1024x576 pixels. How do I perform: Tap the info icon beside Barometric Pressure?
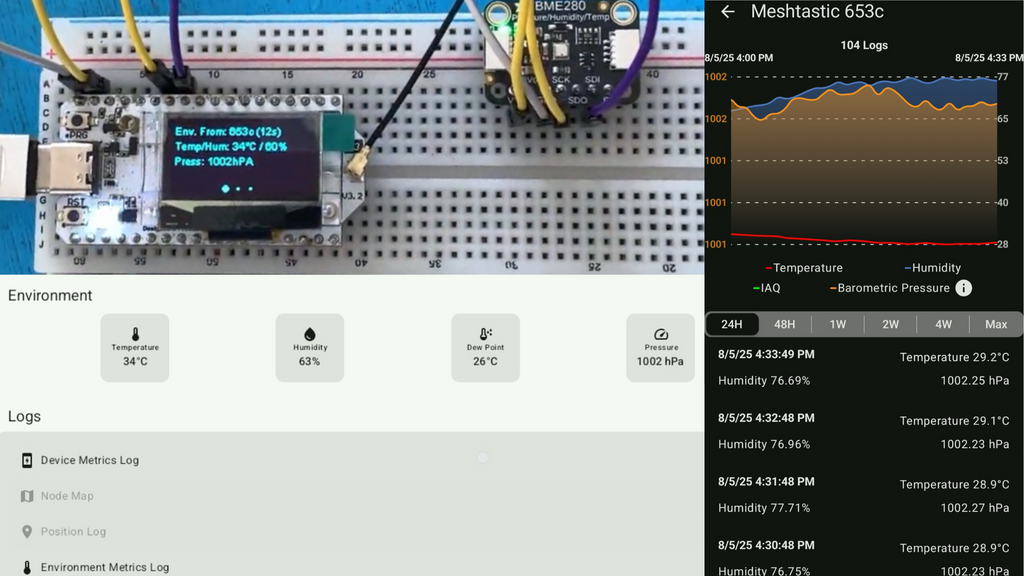click(x=962, y=288)
